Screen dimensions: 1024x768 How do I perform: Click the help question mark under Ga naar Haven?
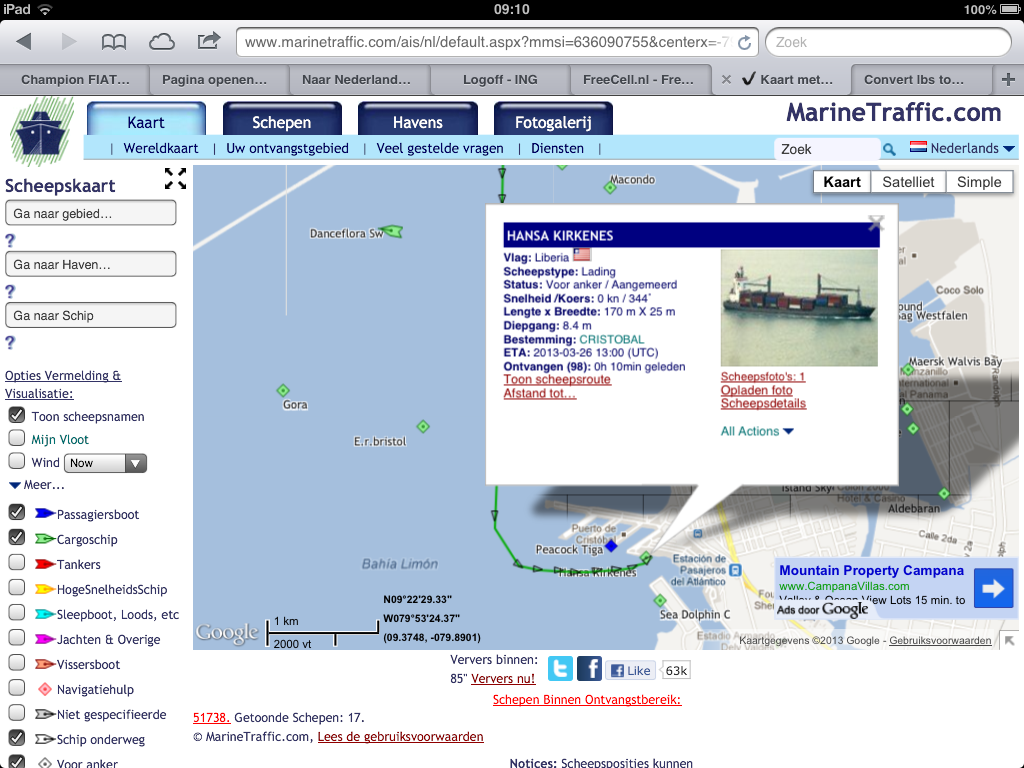10,291
